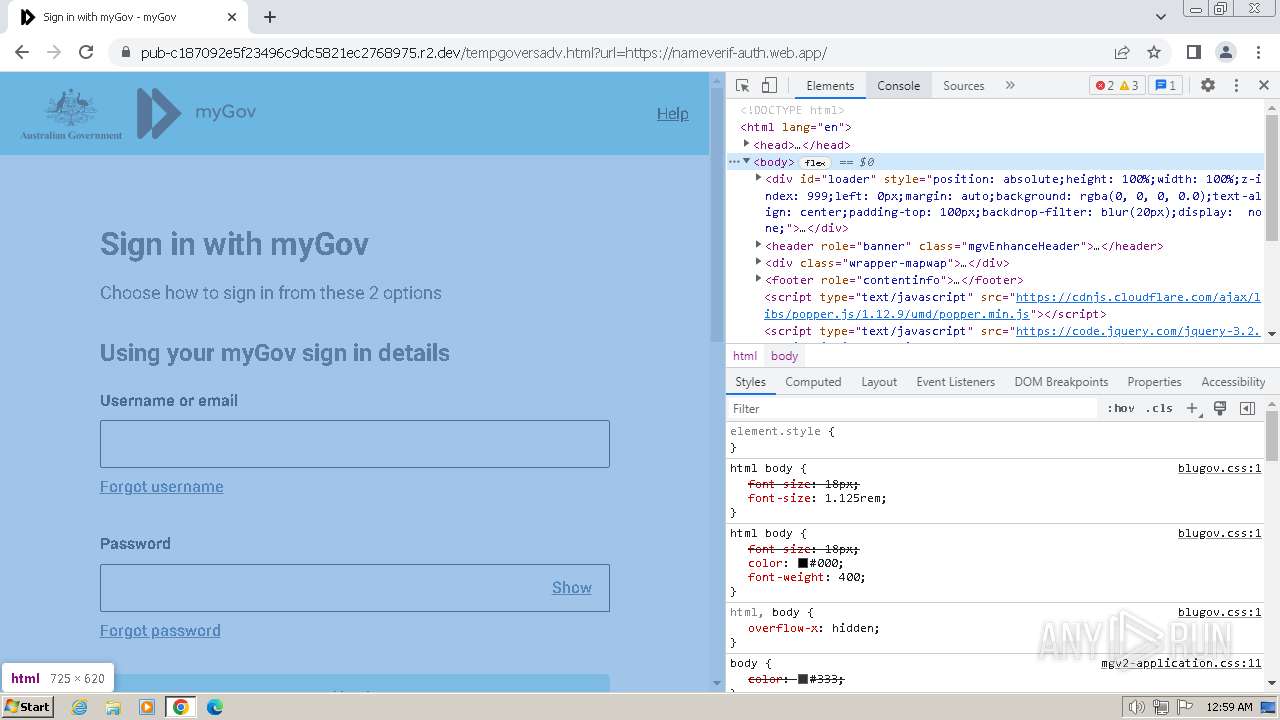Select html in DOM breadcrumb

745,356
